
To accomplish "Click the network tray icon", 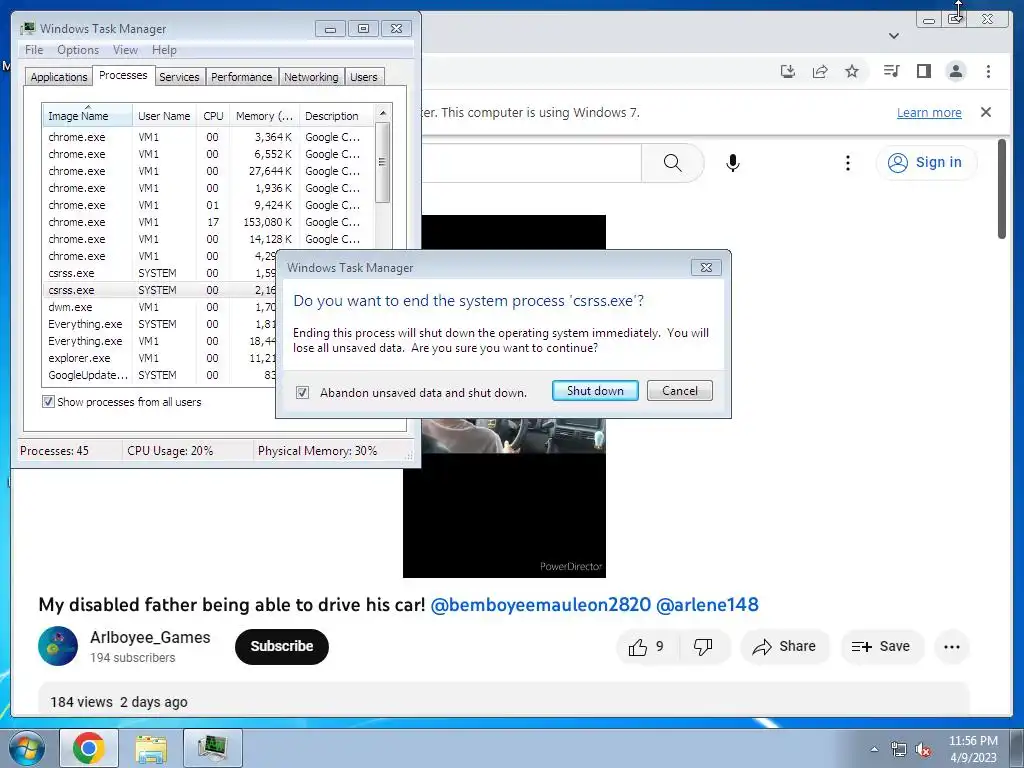I will point(899,749).
